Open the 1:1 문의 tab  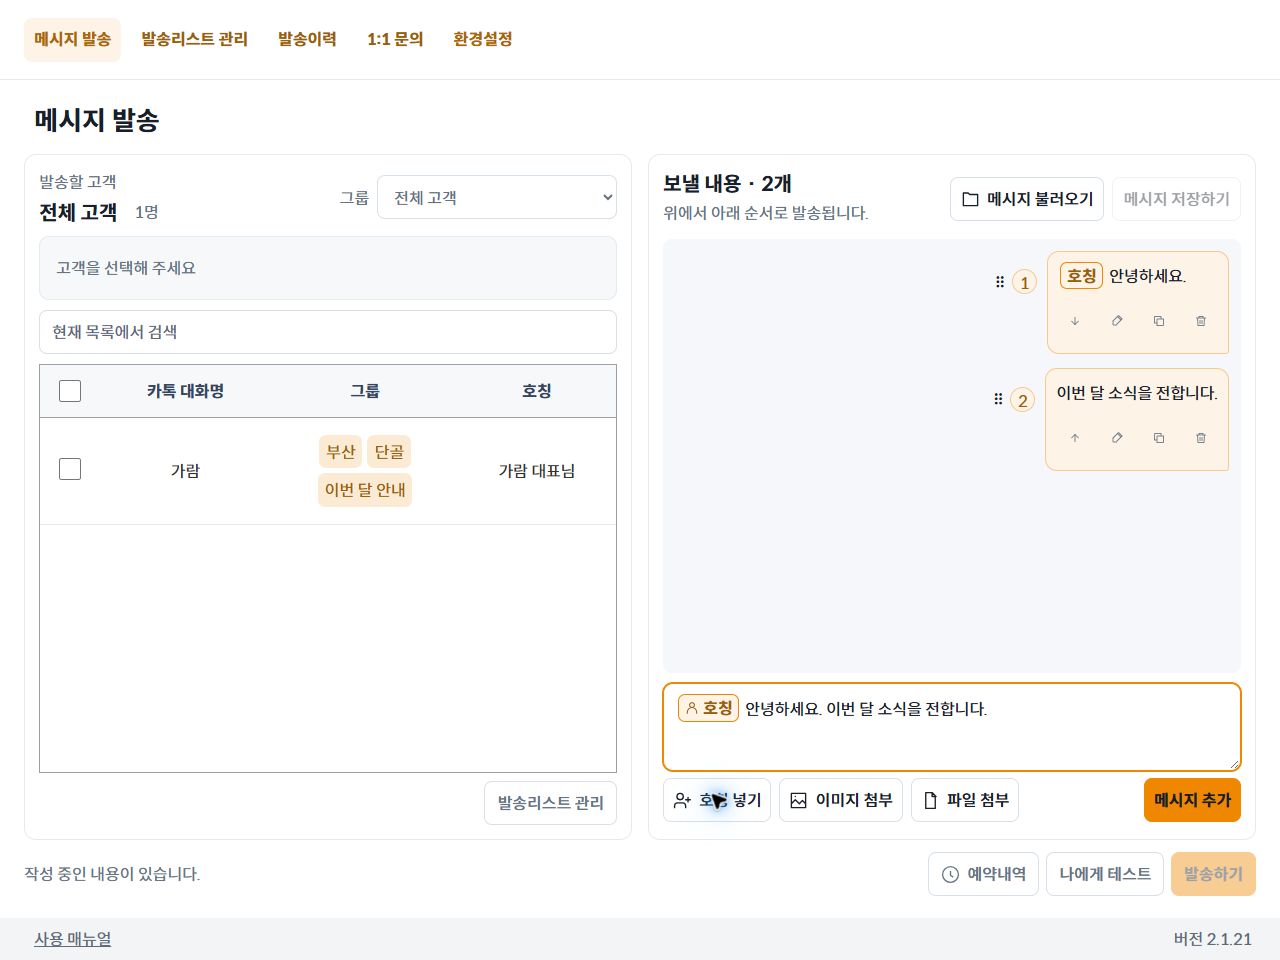[395, 39]
